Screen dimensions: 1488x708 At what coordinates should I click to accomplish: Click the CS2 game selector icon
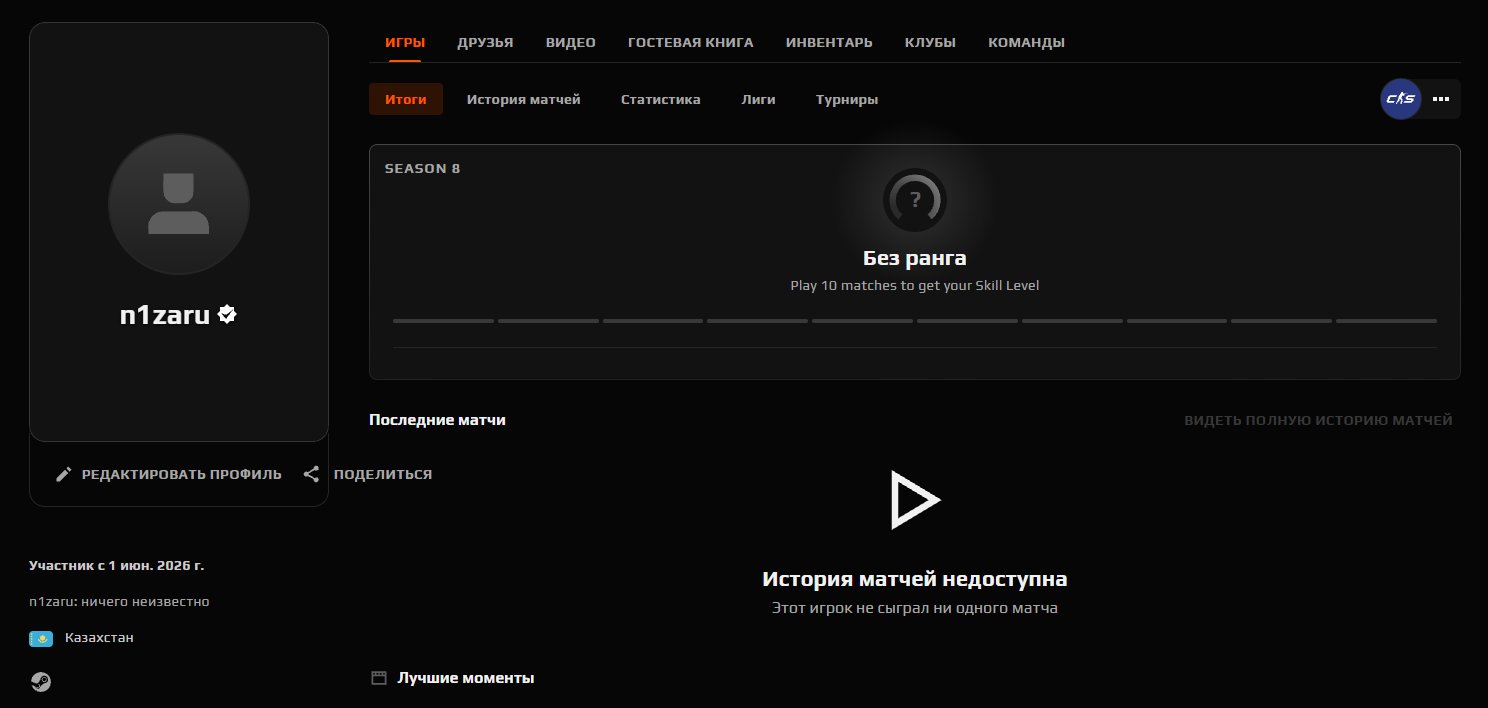point(1401,99)
